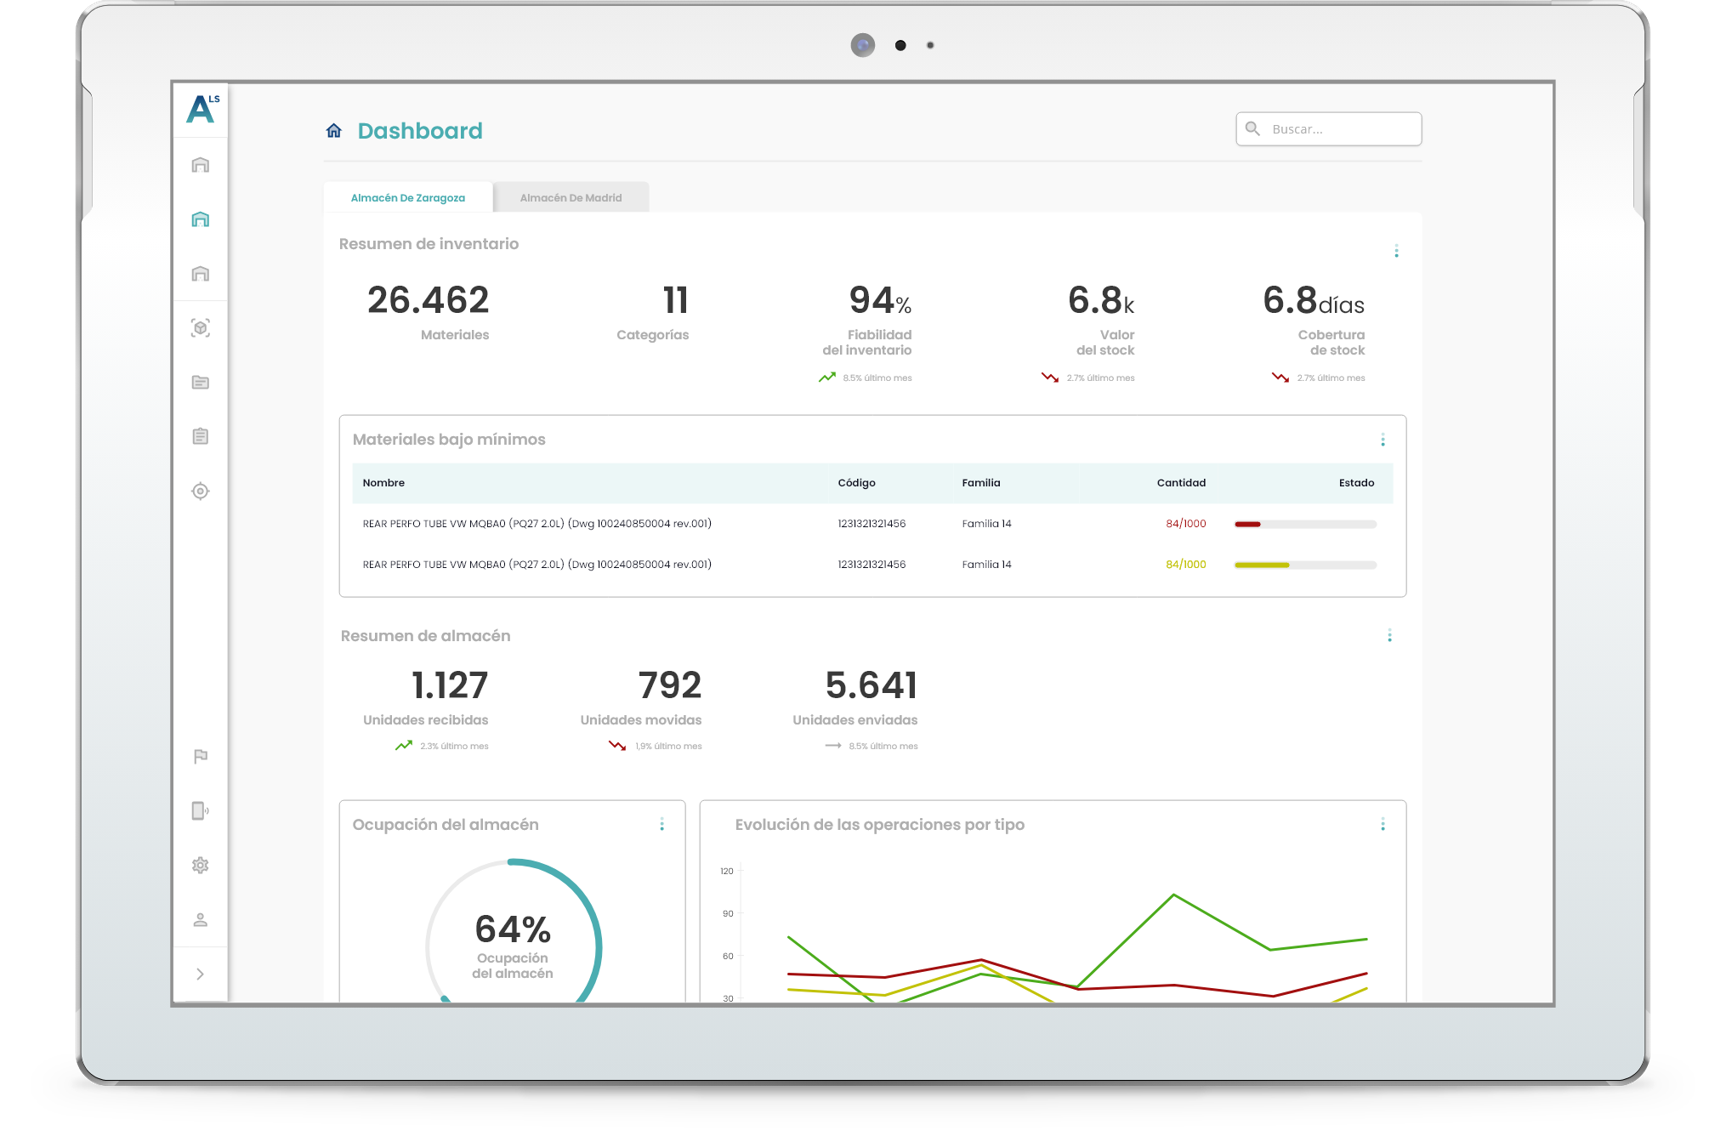Sort table by Cantidad column header
1726x1142 pixels.
1181,483
